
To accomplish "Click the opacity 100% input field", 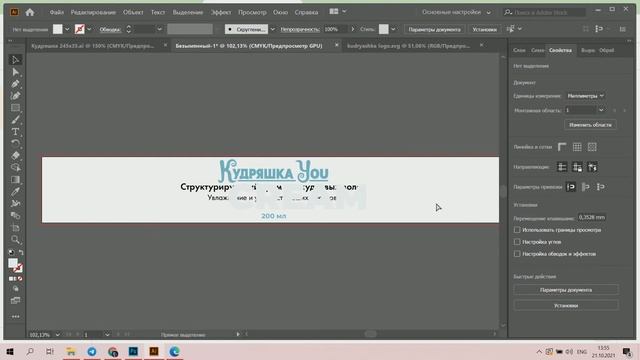I will 335,29.
